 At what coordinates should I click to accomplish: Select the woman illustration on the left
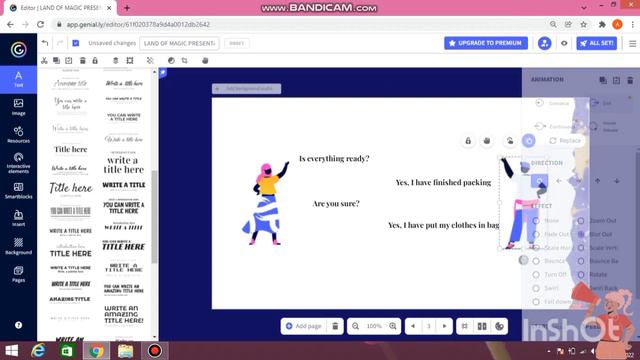(x=265, y=203)
